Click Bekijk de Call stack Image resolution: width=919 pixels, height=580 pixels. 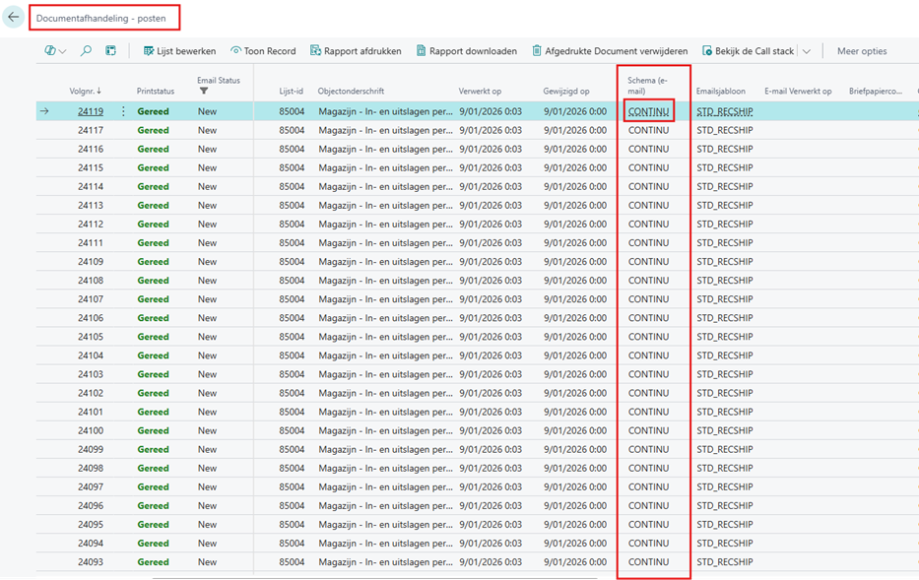[x=747, y=51]
